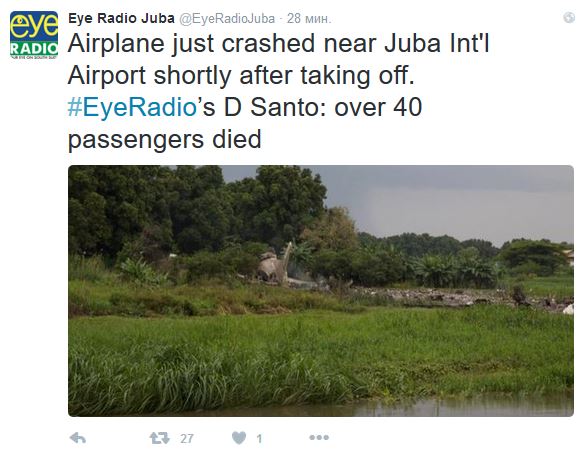This screenshot has height=454, width=582.
Task: Click the wreckage tail in the photo
Action: pyautogui.click(x=287, y=262)
